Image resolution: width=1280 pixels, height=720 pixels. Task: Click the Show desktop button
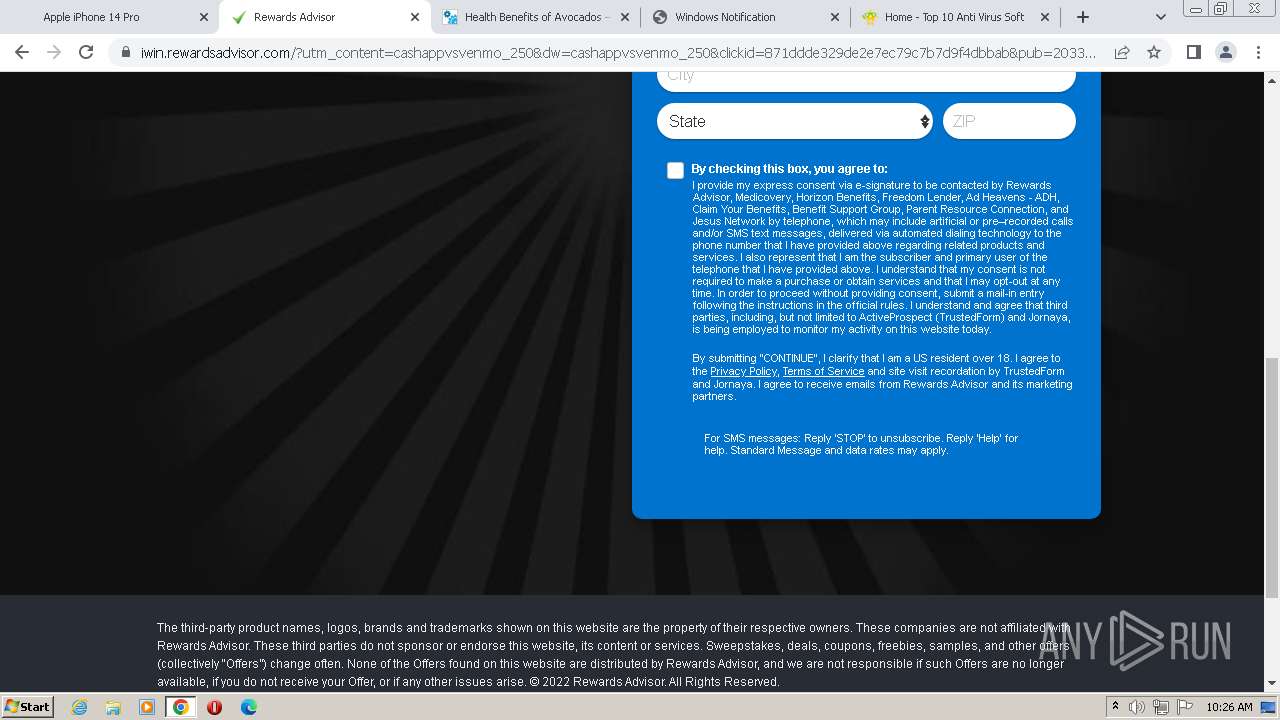click(1269, 707)
